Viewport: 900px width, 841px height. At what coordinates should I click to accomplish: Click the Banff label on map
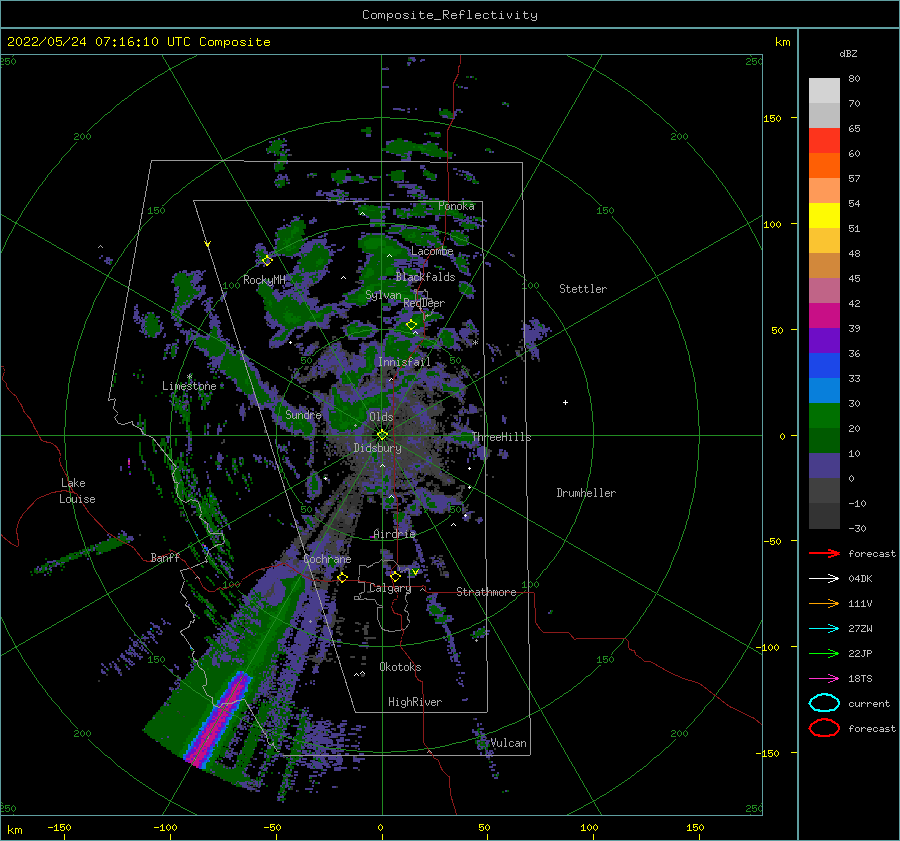[x=165, y=557]
